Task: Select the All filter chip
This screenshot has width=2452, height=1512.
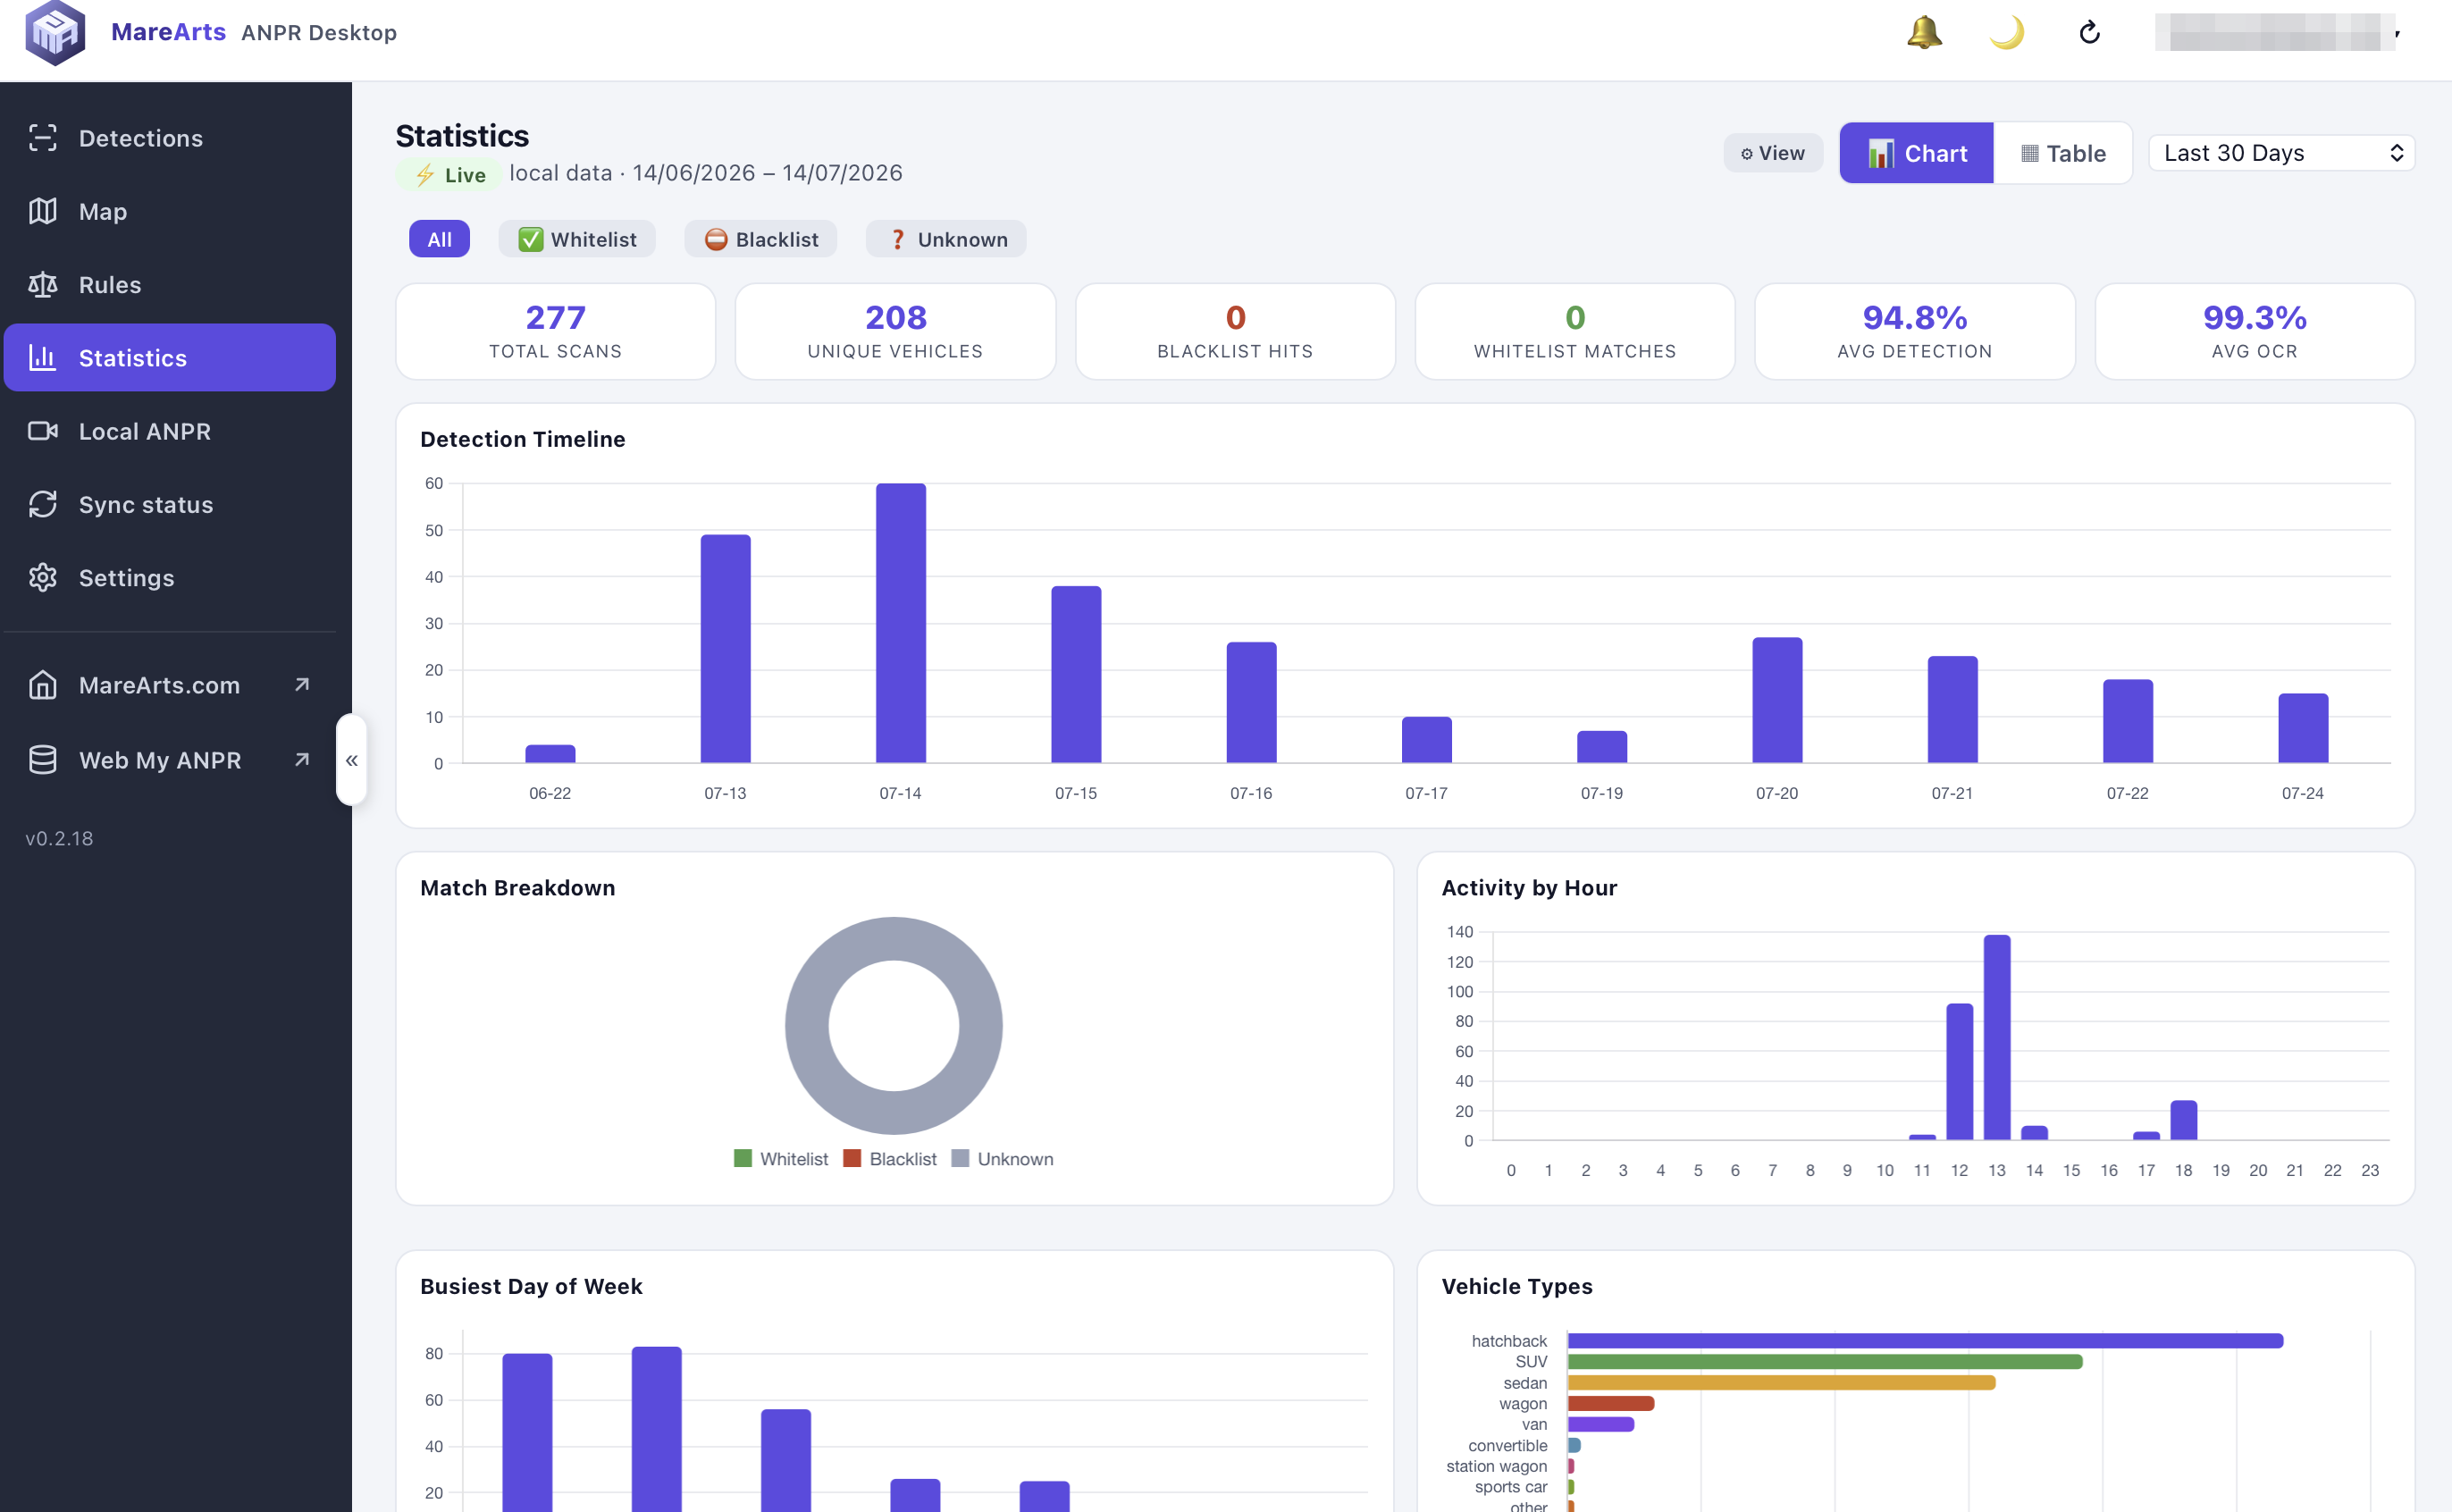Action: click(439, 239)
